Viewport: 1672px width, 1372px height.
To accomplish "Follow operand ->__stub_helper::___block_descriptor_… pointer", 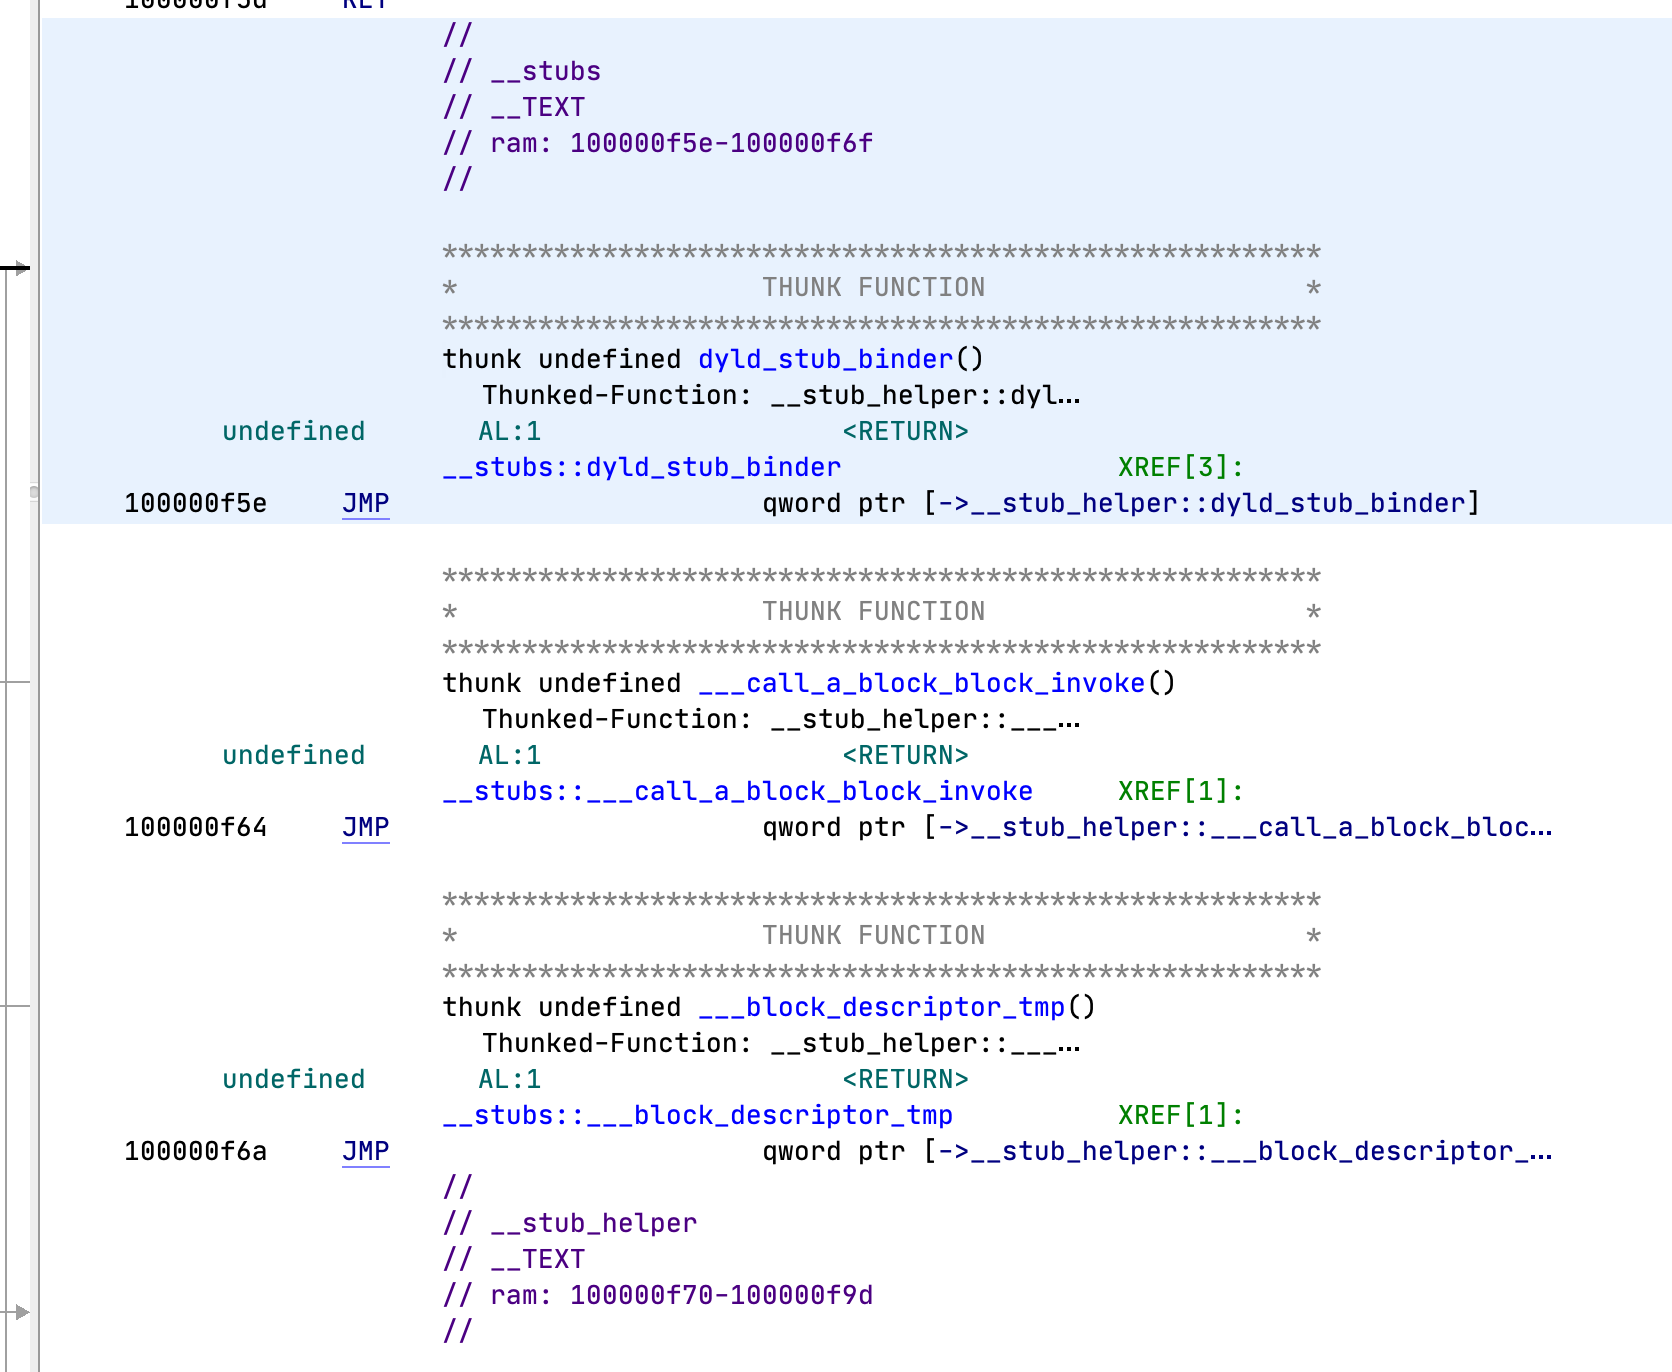I will tap(1245, 1151).
